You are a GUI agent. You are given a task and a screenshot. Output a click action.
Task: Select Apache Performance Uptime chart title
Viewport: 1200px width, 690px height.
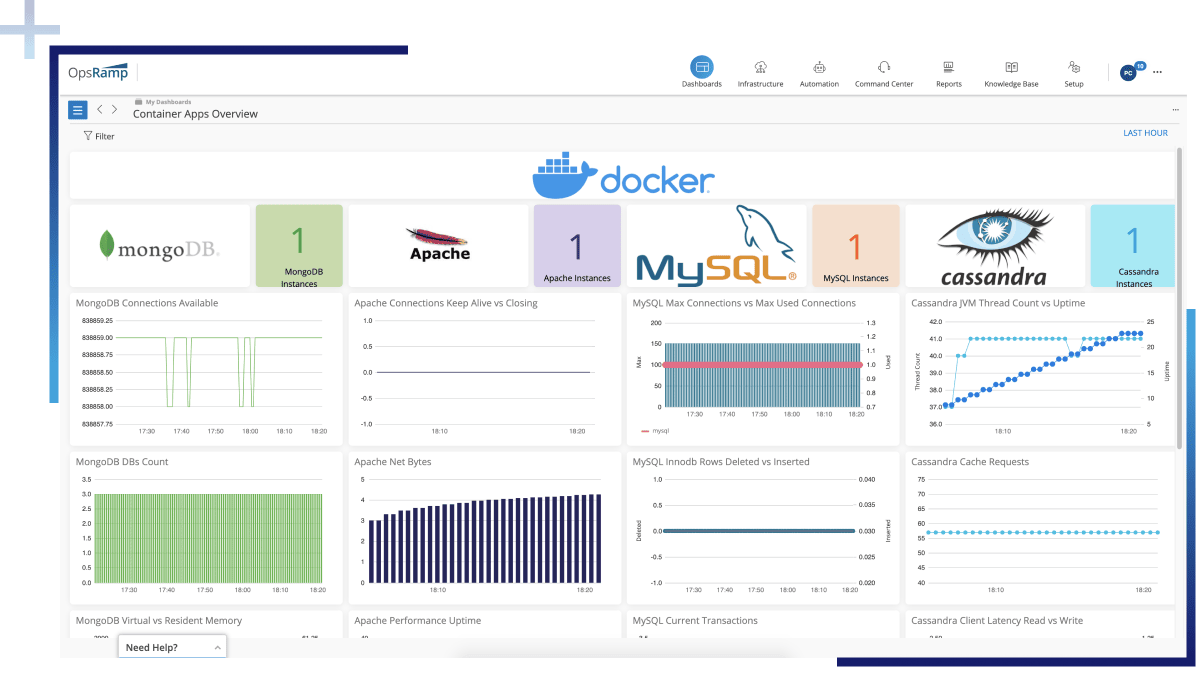click(x=418, y=621)
